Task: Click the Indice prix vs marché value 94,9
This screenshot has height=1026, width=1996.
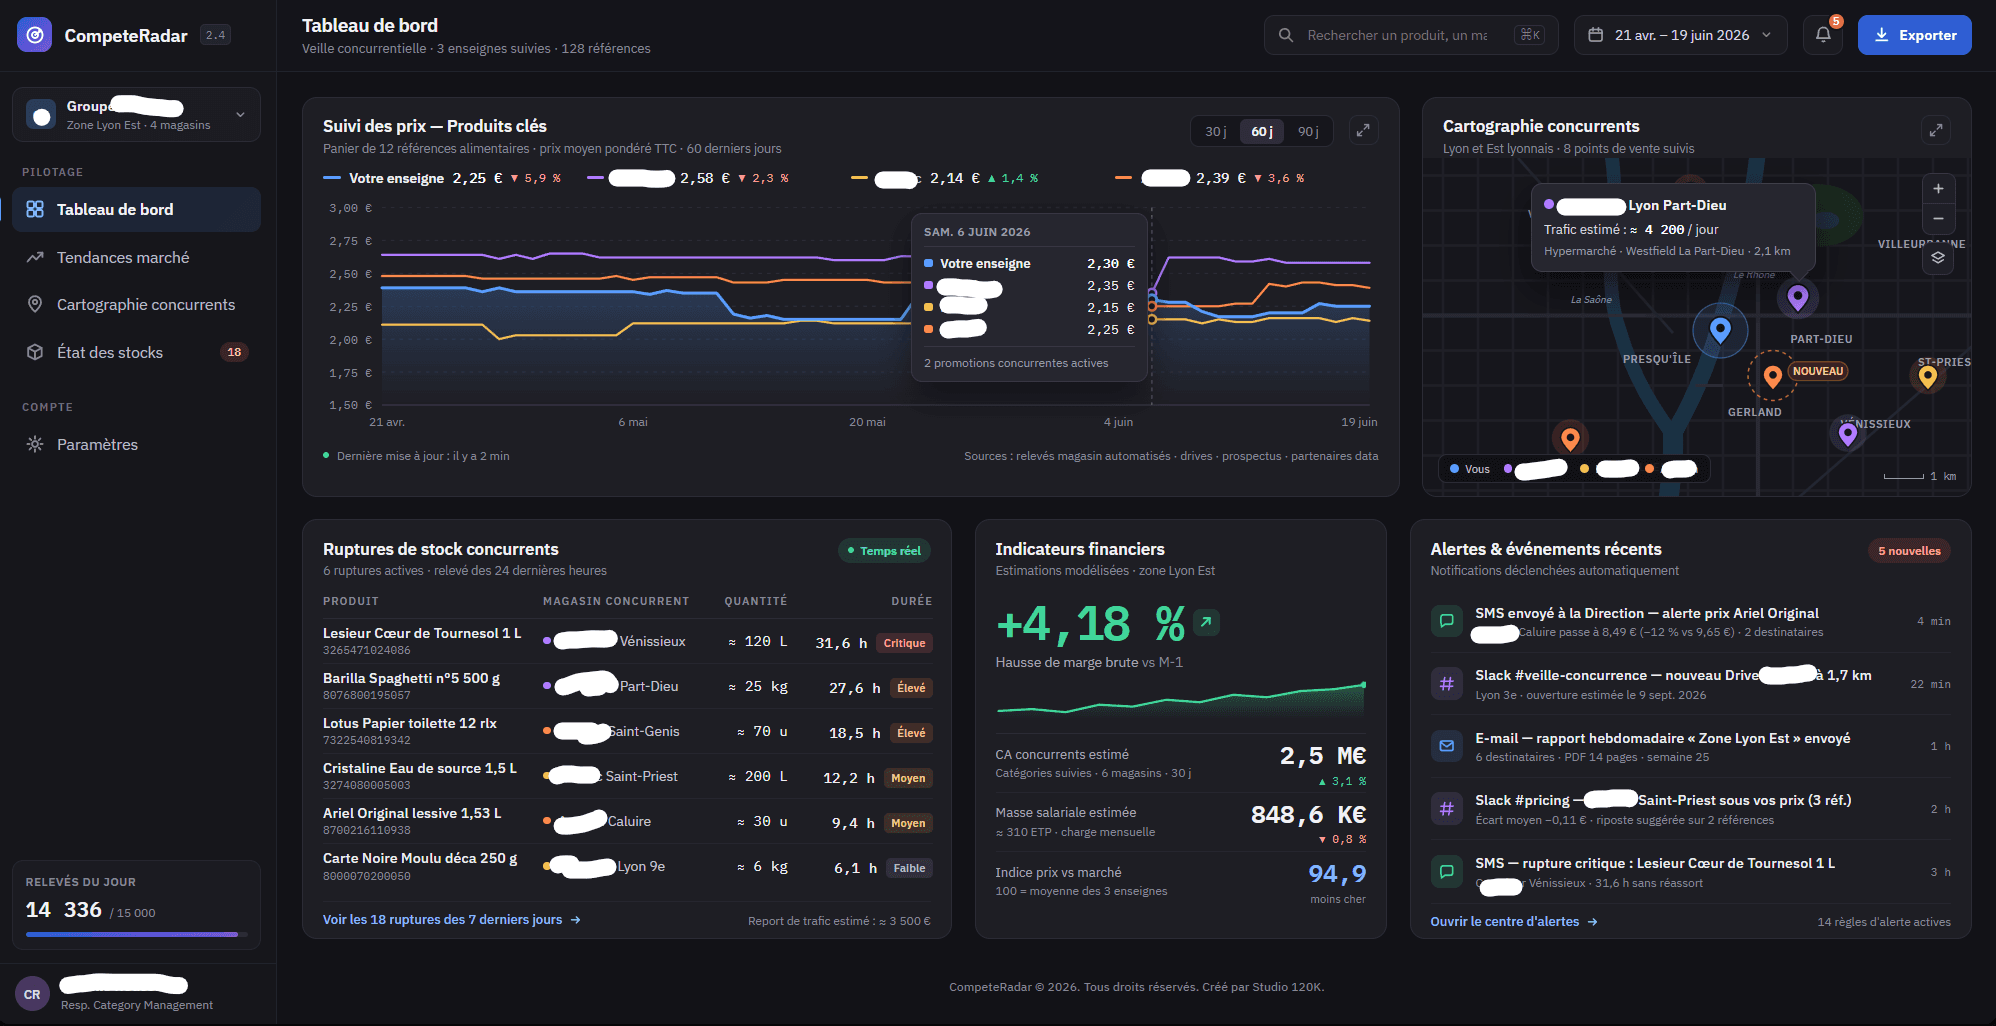Action: pyautogui.click(x=1337, y=874)
